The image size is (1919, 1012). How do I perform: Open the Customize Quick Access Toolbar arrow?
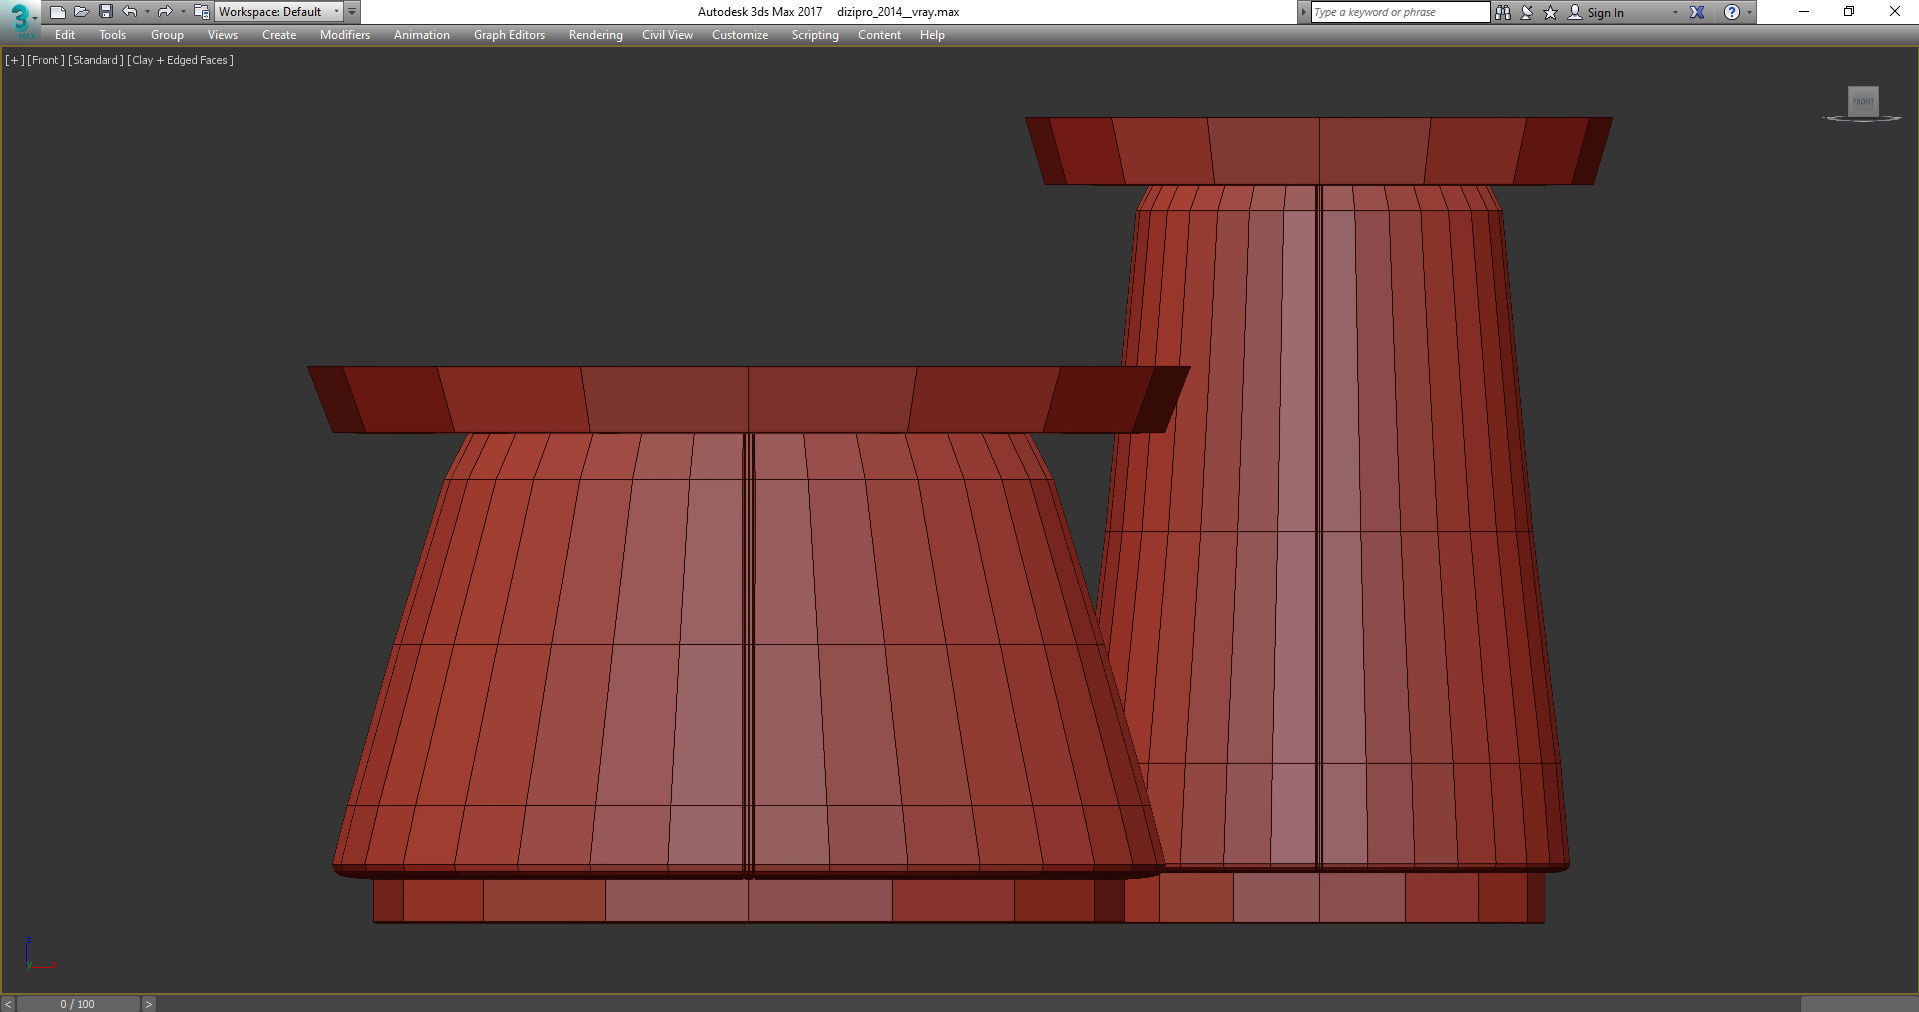[352, 12]
